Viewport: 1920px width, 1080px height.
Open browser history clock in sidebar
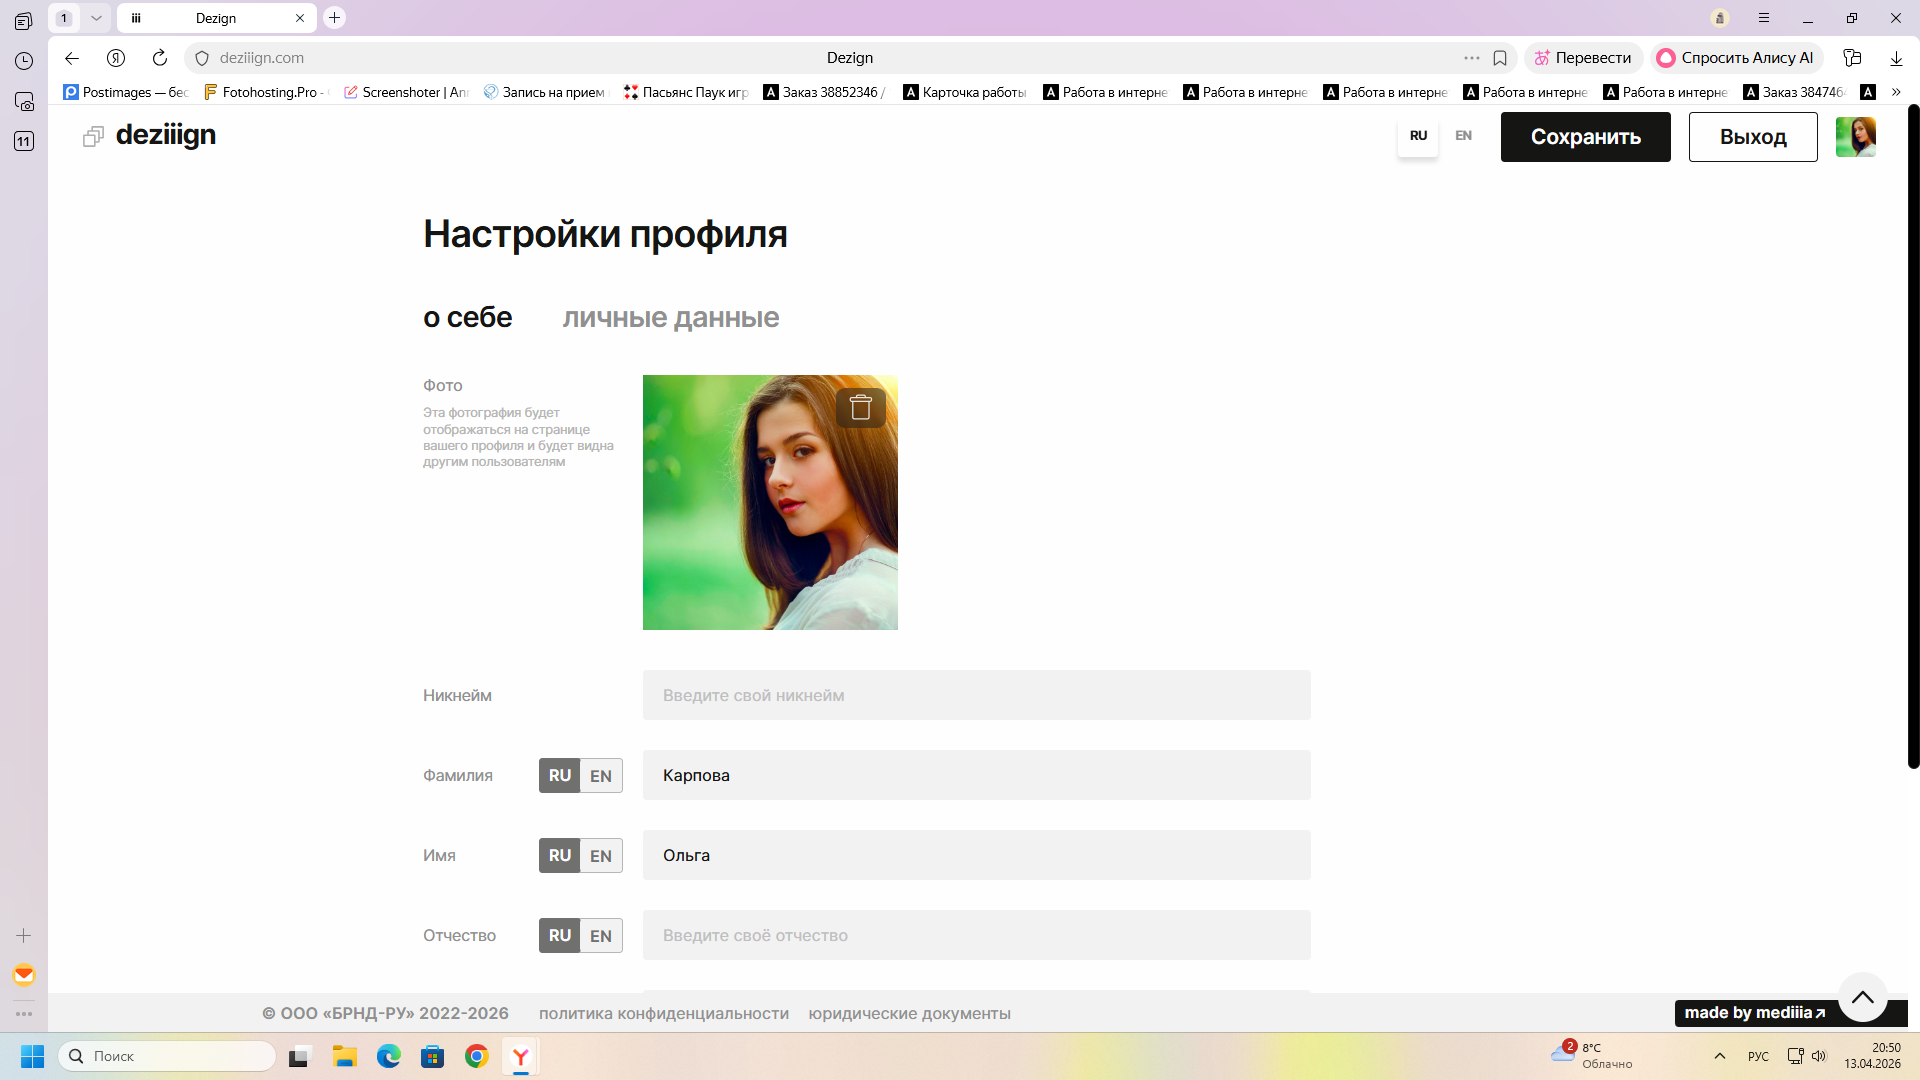[x=24, y=61]
